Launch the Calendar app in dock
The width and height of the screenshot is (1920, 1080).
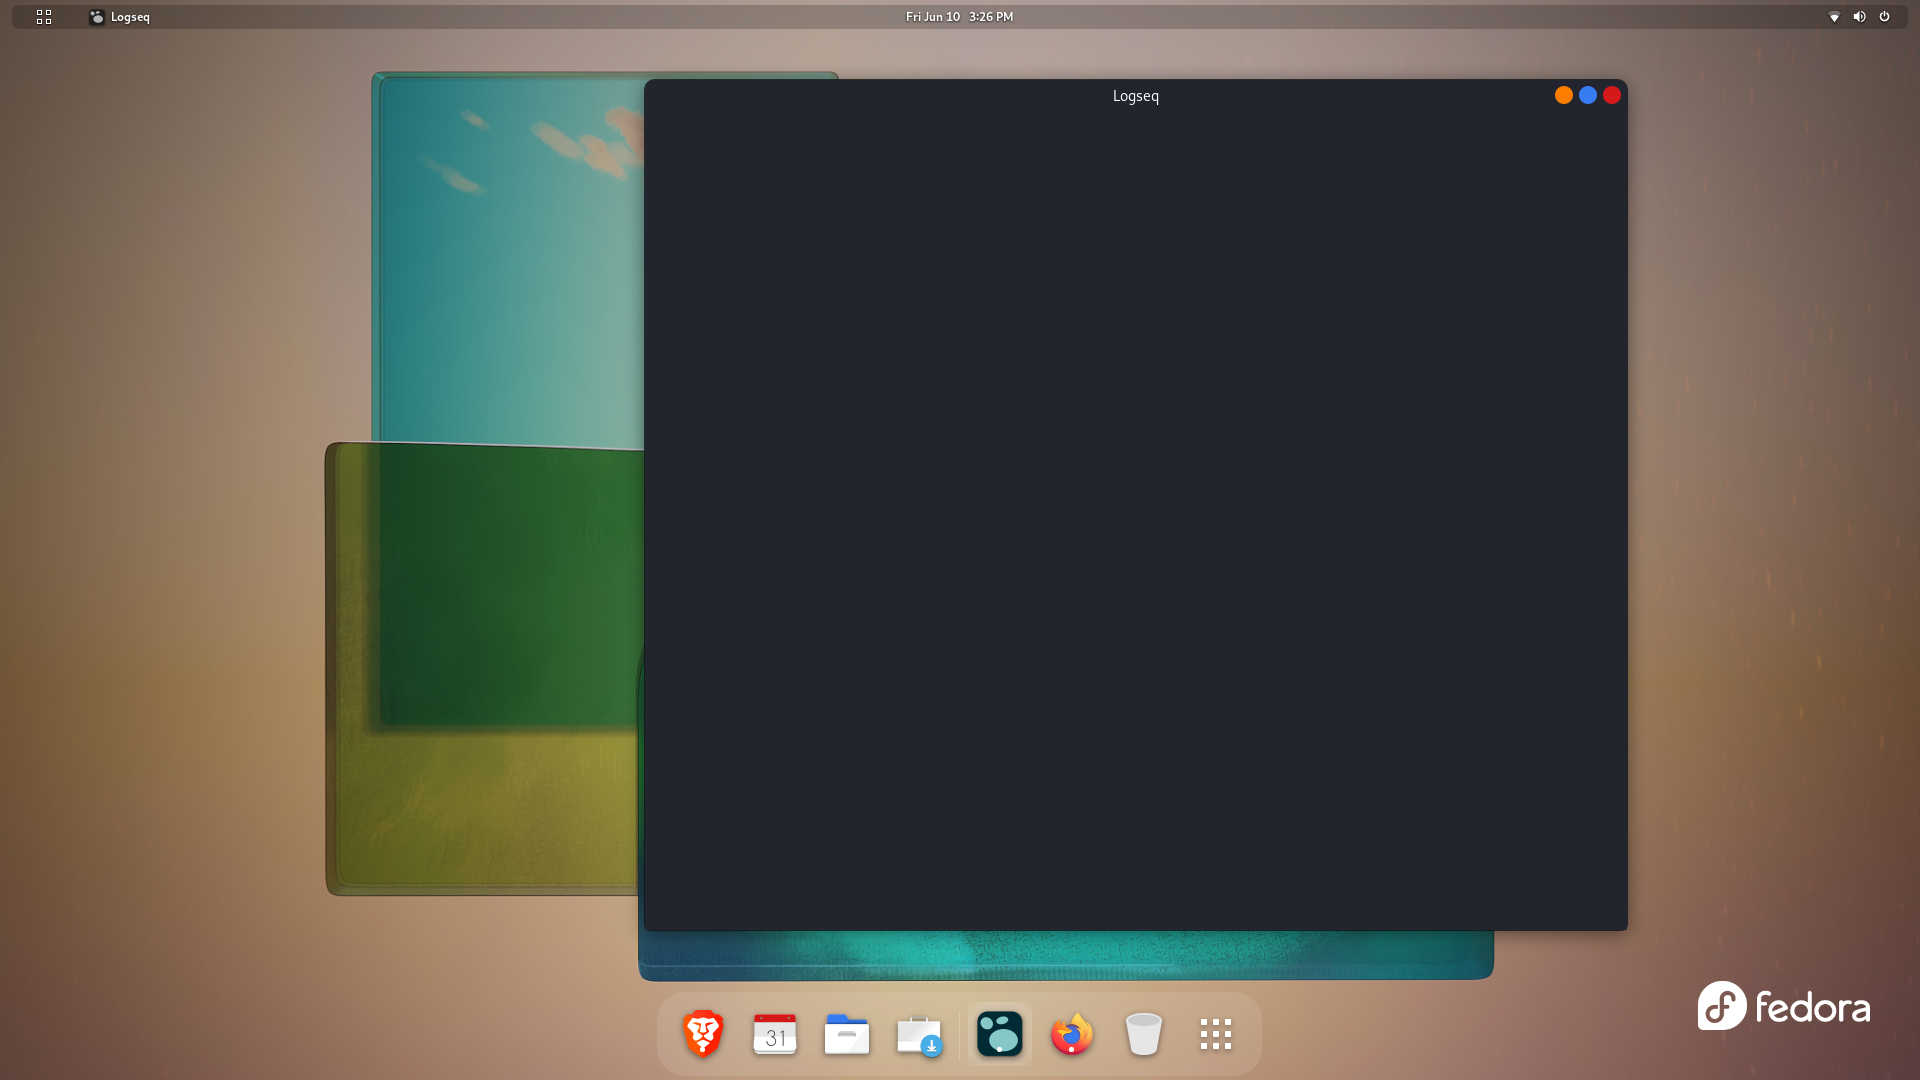(775, 1034)
